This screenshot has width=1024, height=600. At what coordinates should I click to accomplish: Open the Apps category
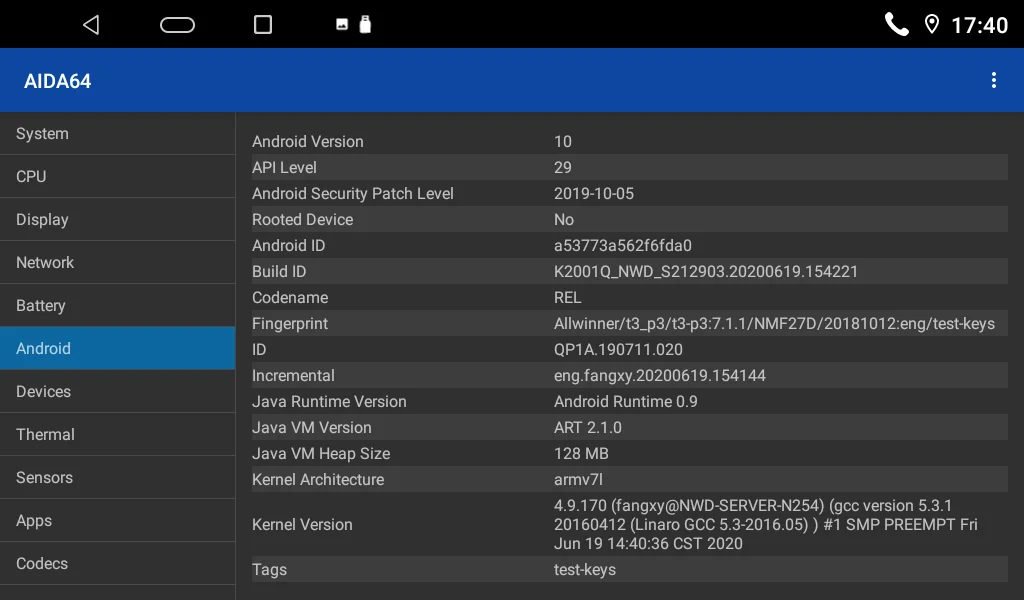coord(118,520)
